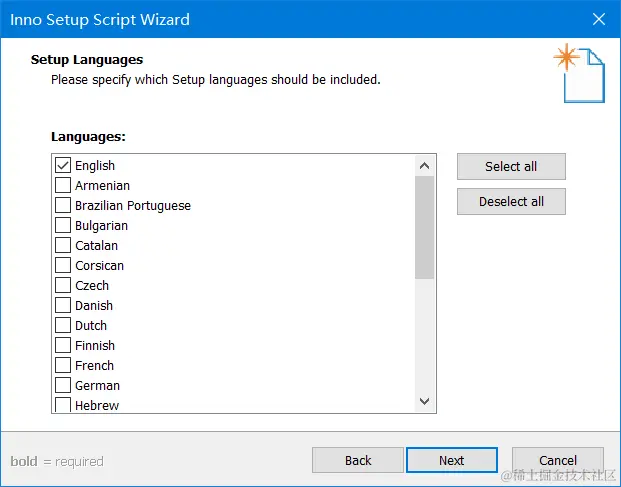
Task: Check the Dutch checkbox
Action: click(x=63, y=325)
